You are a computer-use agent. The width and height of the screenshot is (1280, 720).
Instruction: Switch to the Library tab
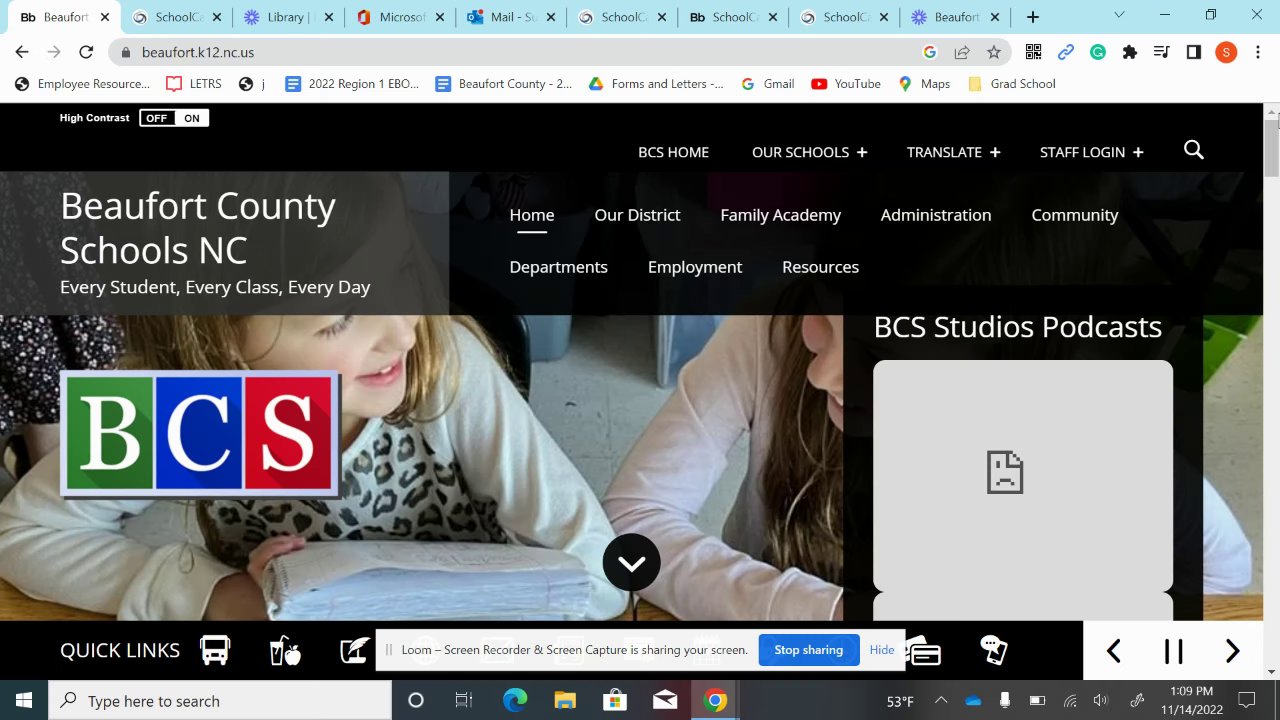point(288,17)
